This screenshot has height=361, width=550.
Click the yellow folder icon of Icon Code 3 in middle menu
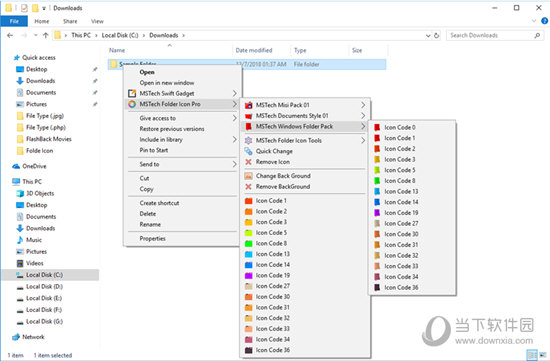[248, 222]
